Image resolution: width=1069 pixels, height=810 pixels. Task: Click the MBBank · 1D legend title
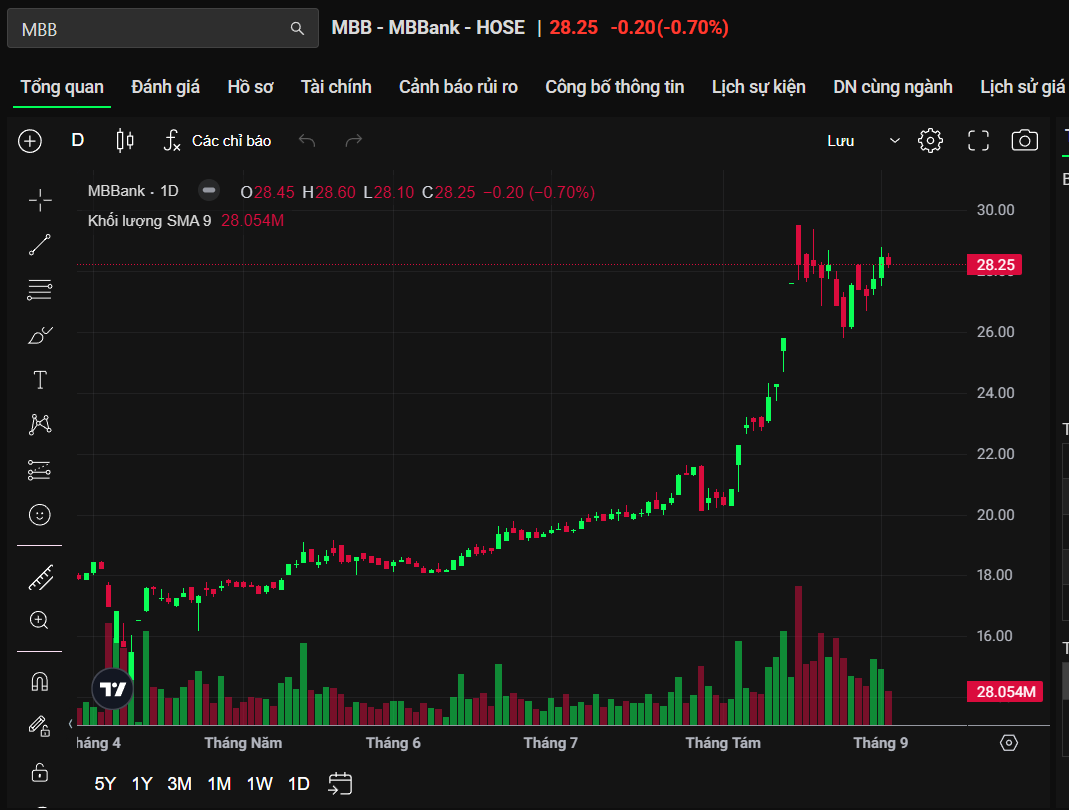[x=133, y=191]
